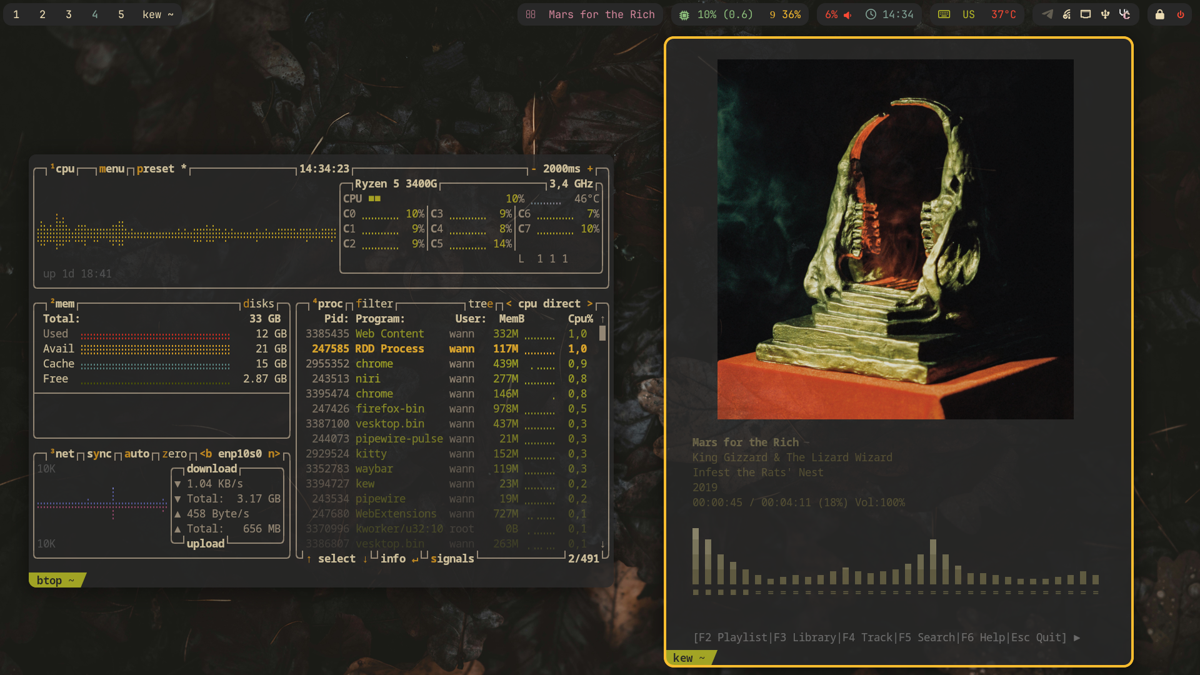Click the keyboard layout icon beside US

[x=944, y=15]
